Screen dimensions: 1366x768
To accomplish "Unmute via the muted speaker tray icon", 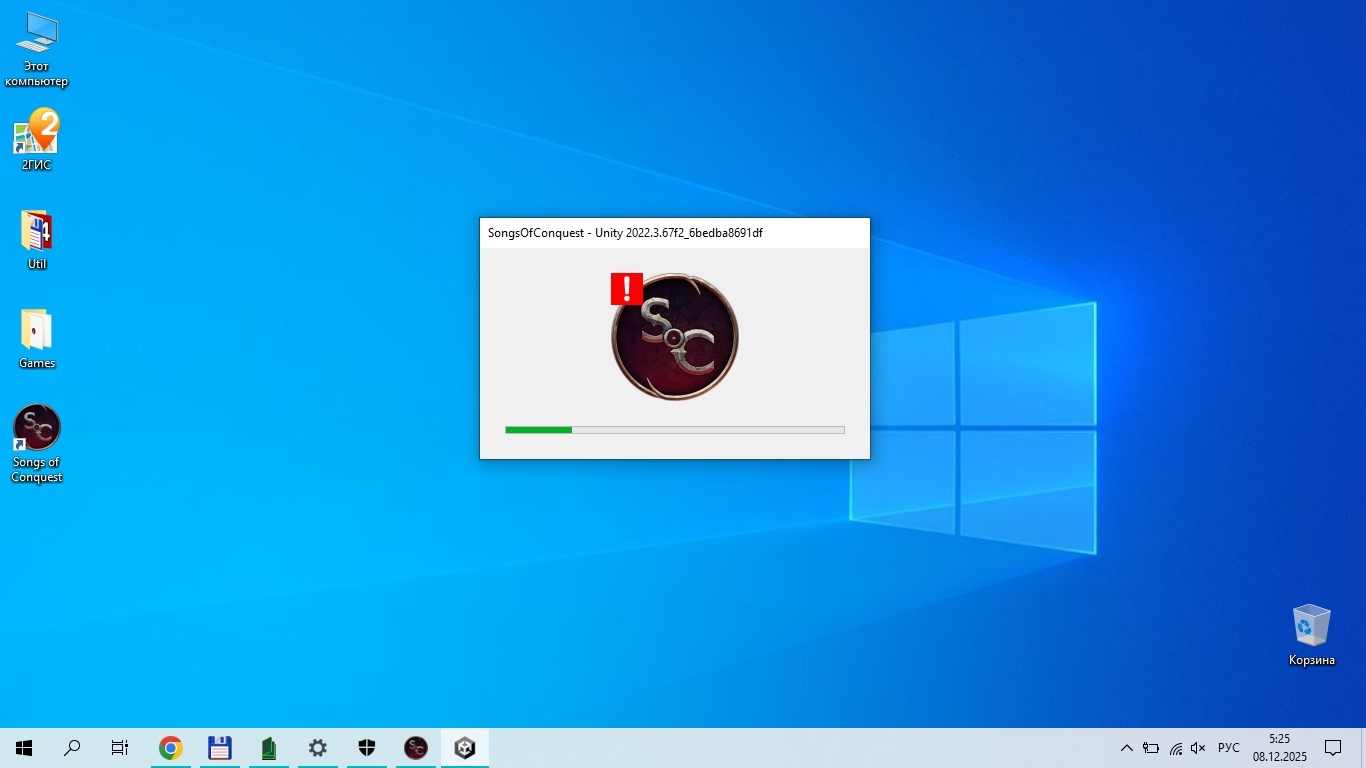I will coord(1198,748).
